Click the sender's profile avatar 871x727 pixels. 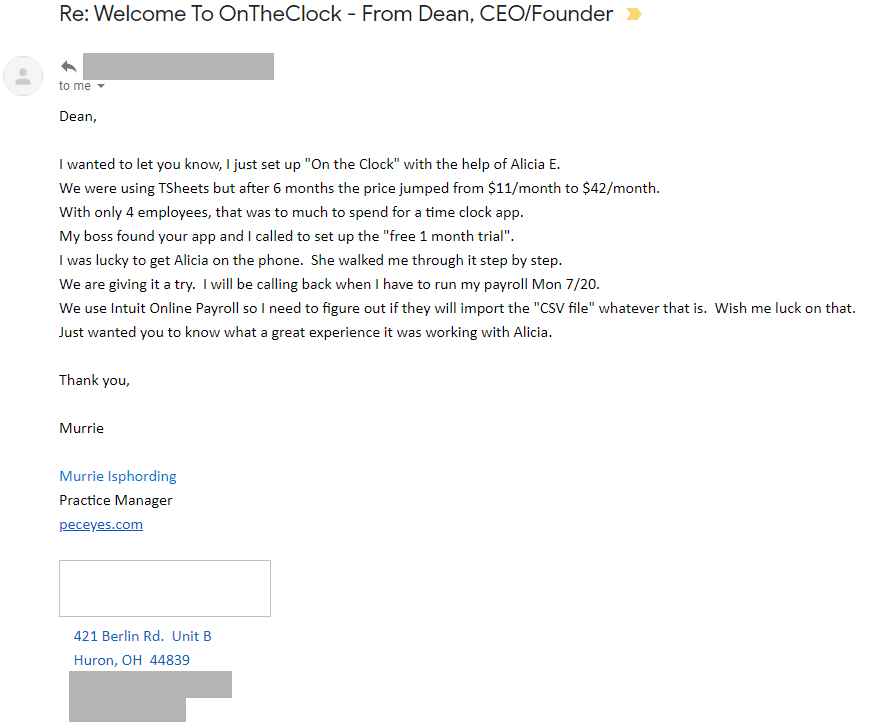(x=23, y=76)
